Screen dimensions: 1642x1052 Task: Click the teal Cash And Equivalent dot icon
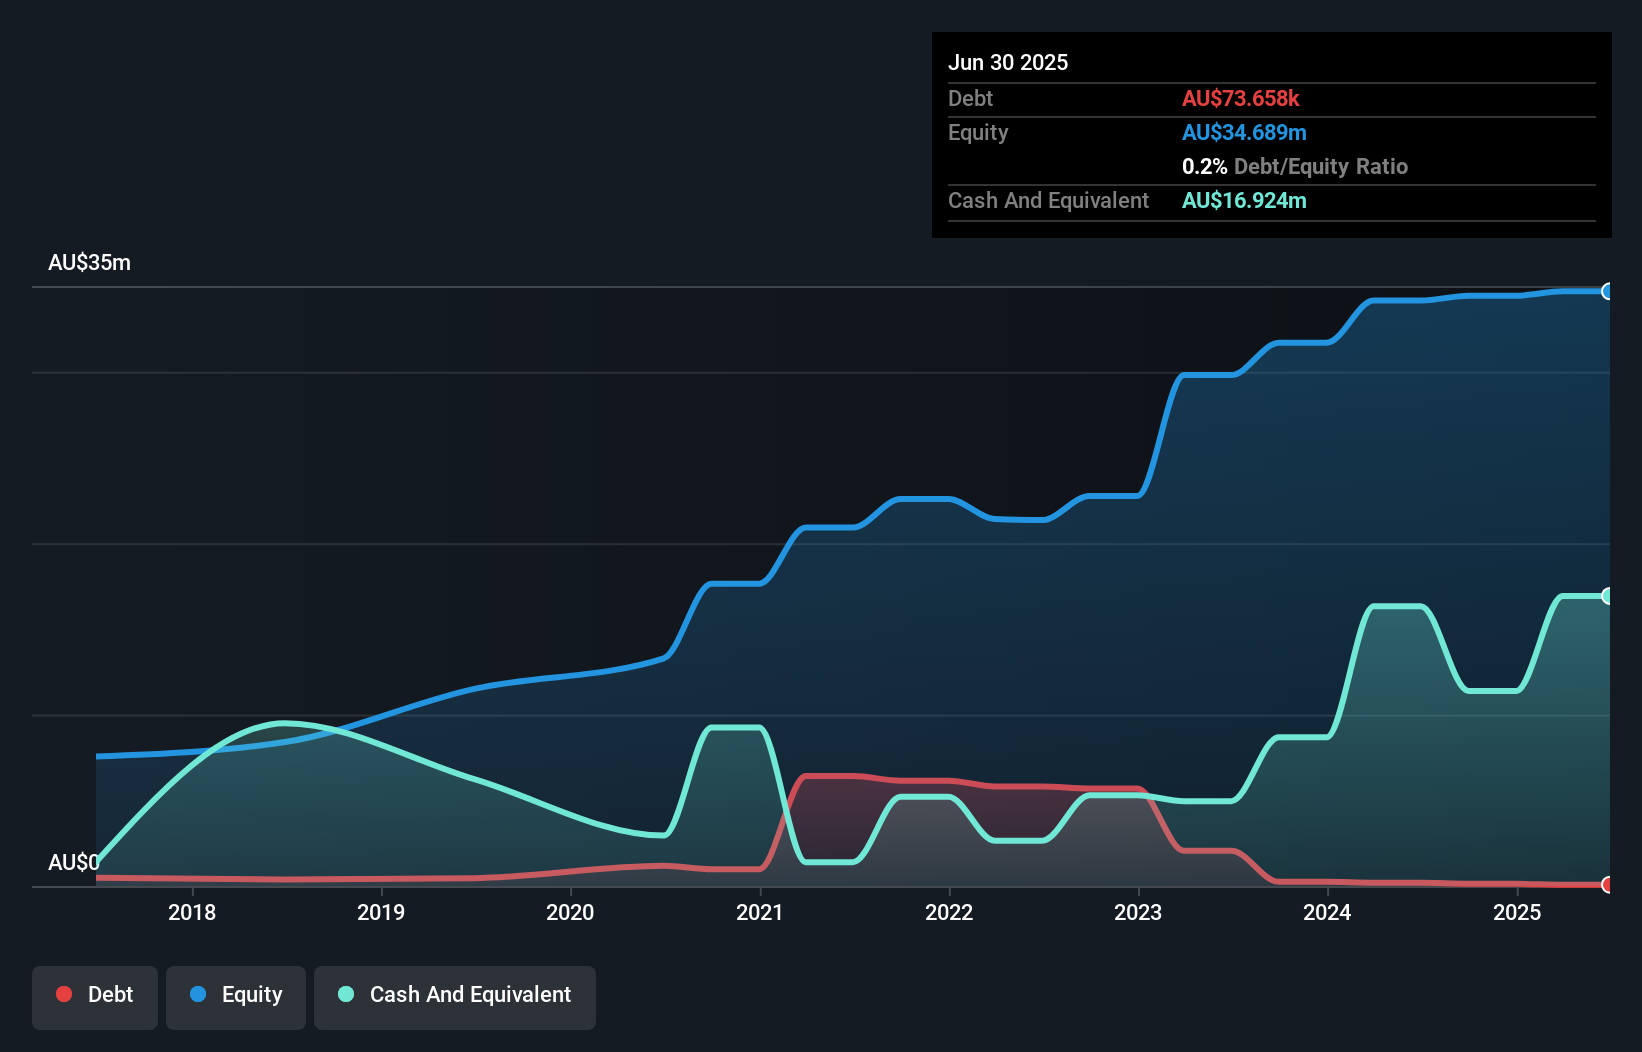click(x=344, y=994)
